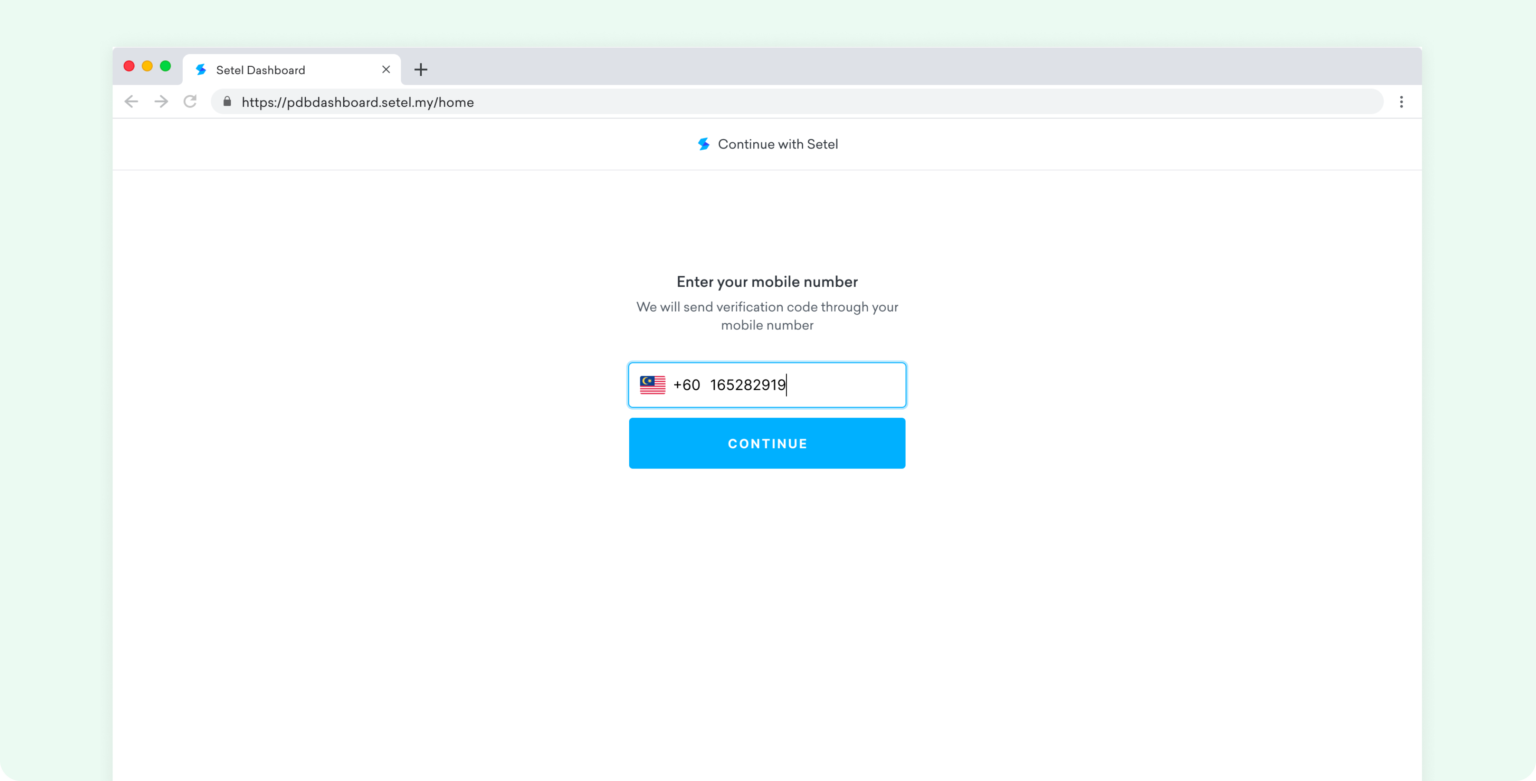Maximize window with the green button
The image size is (1536, 781).
coord(165,66)
